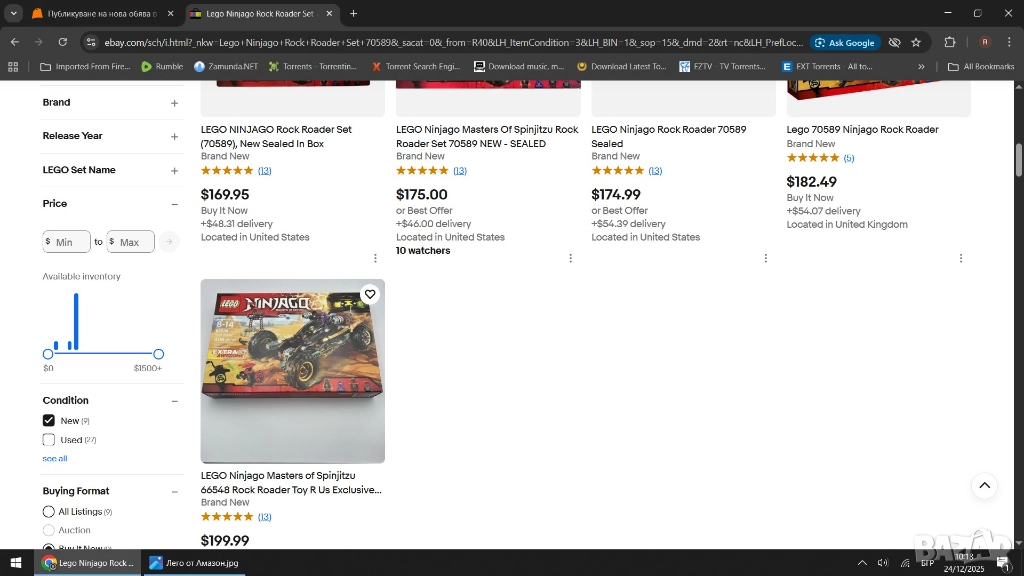Image resolution: width=1024 pixels, height=576 pixels.
Task: Bookmark this page with star icon
Action: tap(915, 42)
